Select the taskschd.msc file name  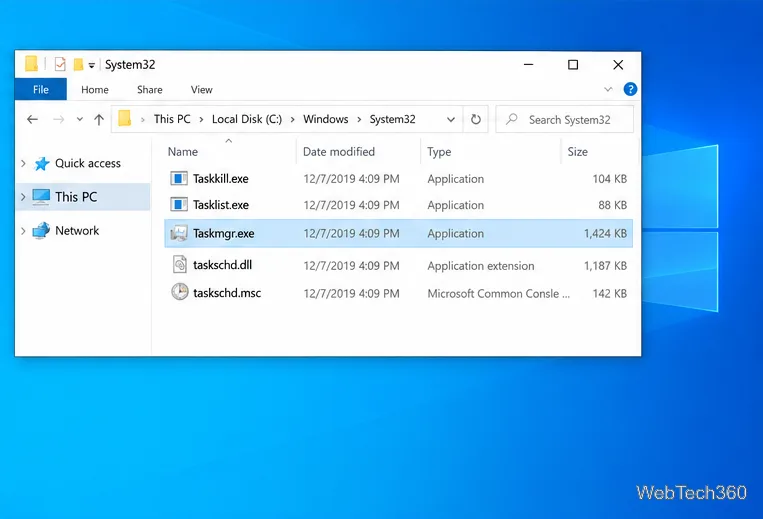(227, 293)
